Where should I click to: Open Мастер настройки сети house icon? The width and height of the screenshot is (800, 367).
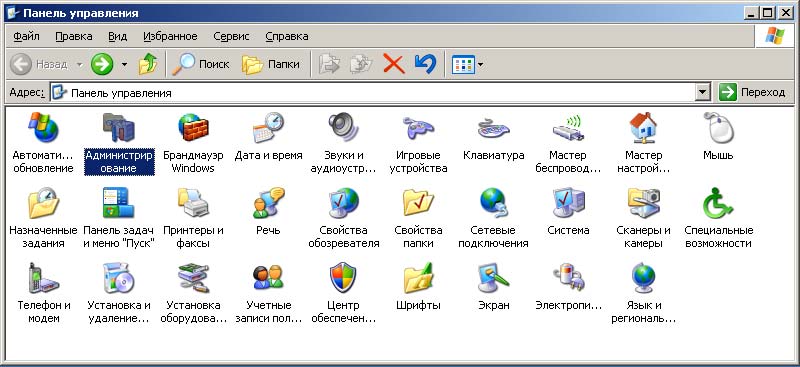click(x=643, y=128)
